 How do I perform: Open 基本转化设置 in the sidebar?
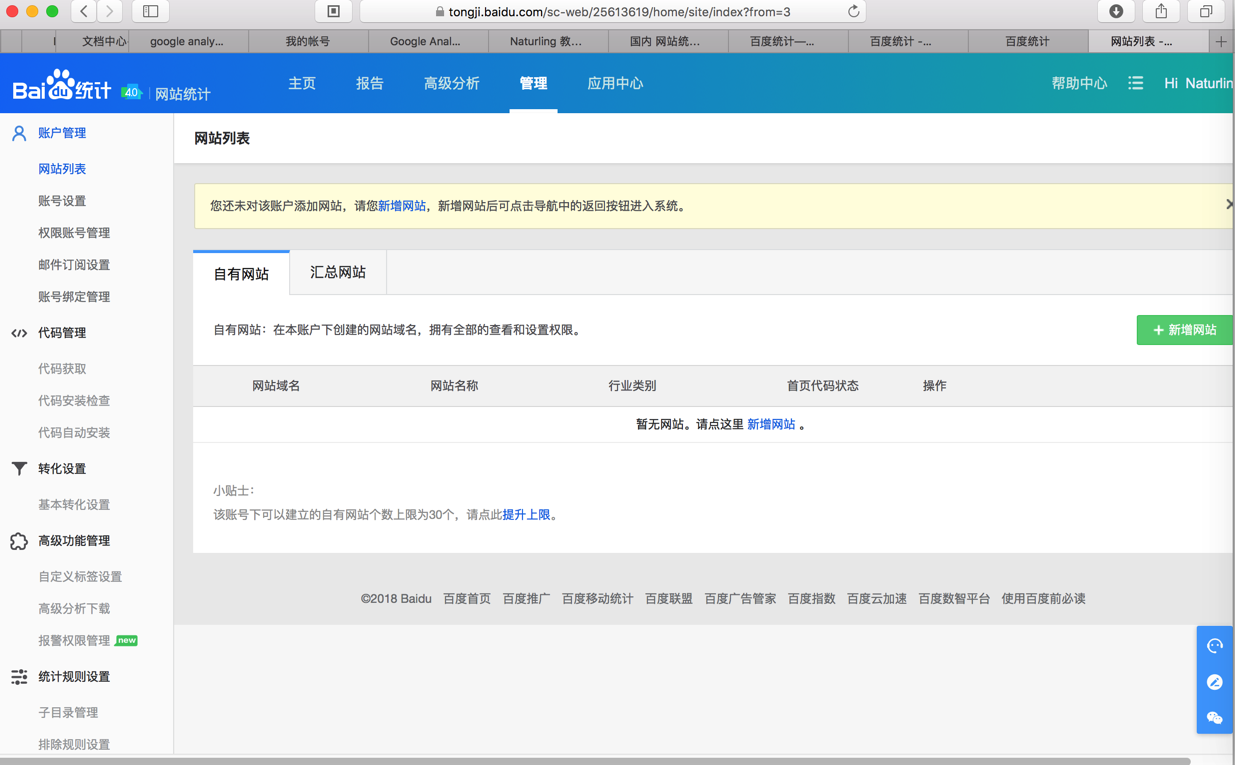(x=74, y=505)
